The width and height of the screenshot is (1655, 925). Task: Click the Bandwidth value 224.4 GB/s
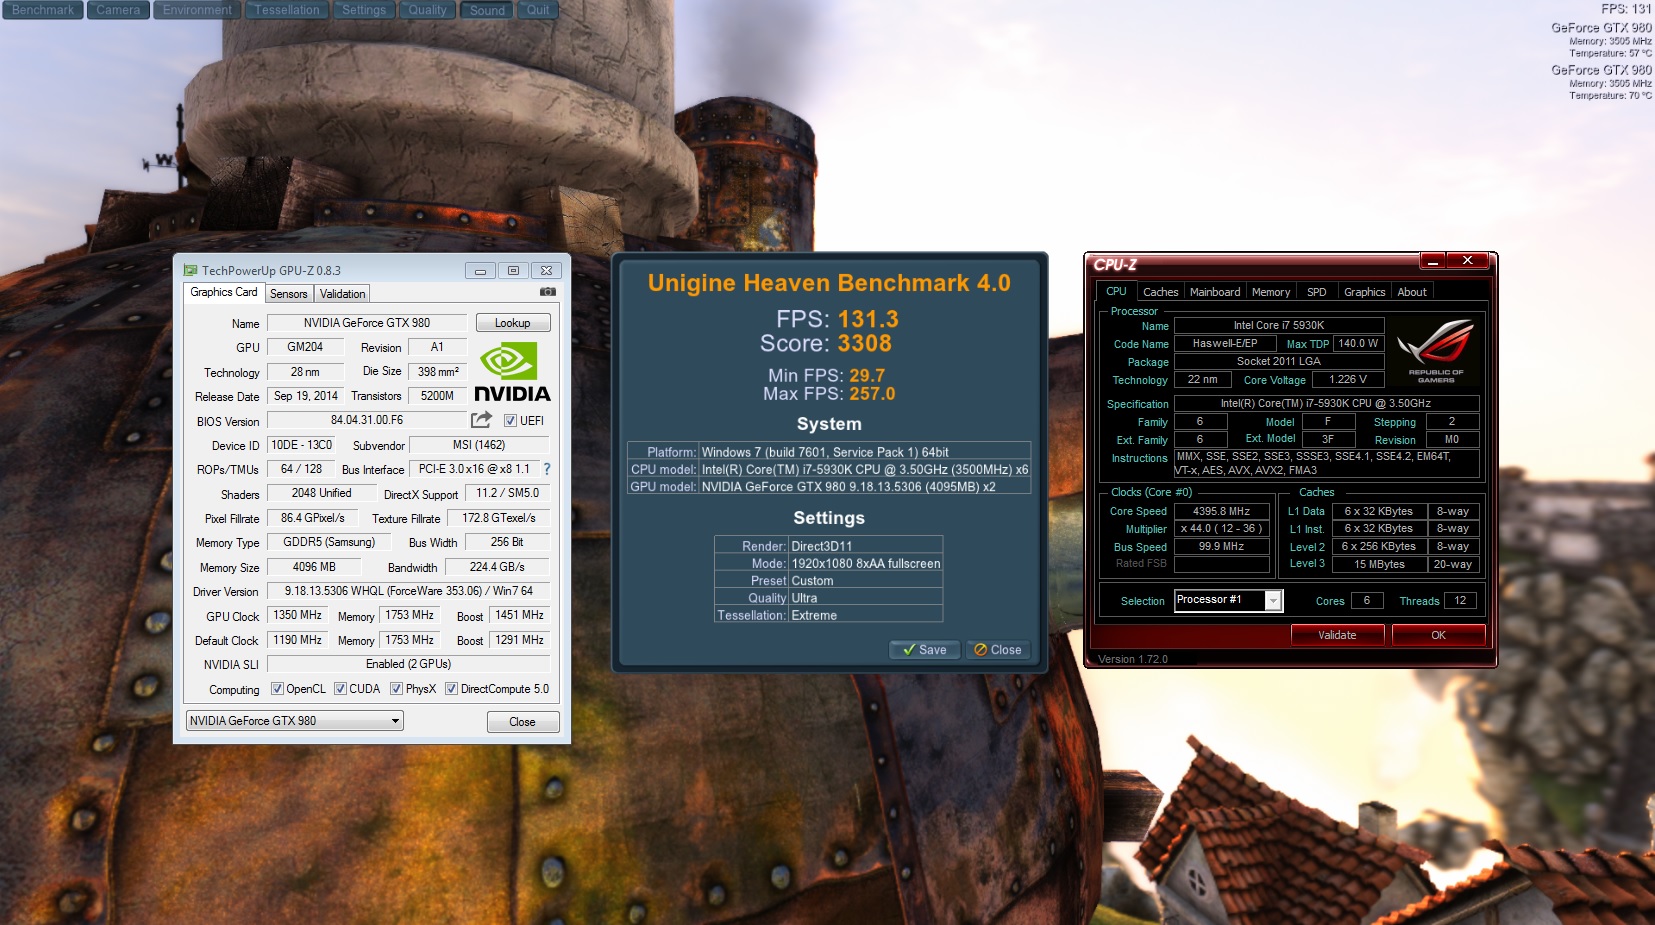point(497,567)
